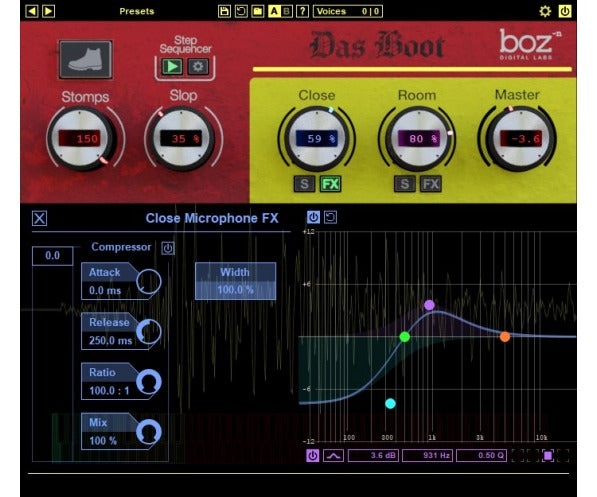Save the preset with floppy disk icon
Screen dimensions: 597x497
click(224, 11)
